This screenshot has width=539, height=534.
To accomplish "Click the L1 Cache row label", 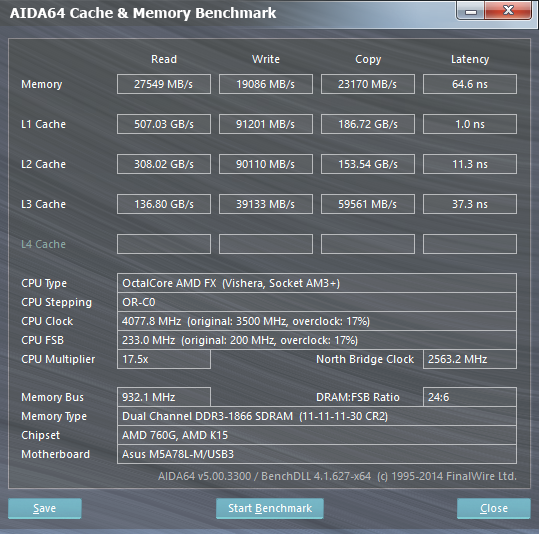I will point(43,124).
